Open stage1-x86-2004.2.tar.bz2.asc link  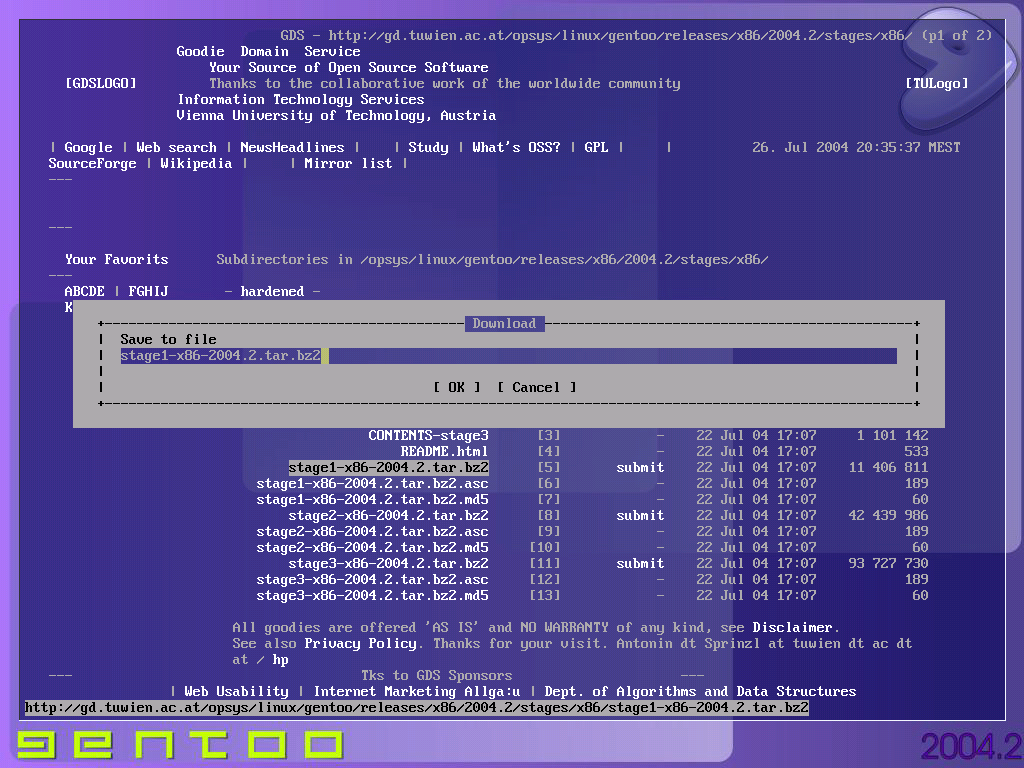(372, 483)
